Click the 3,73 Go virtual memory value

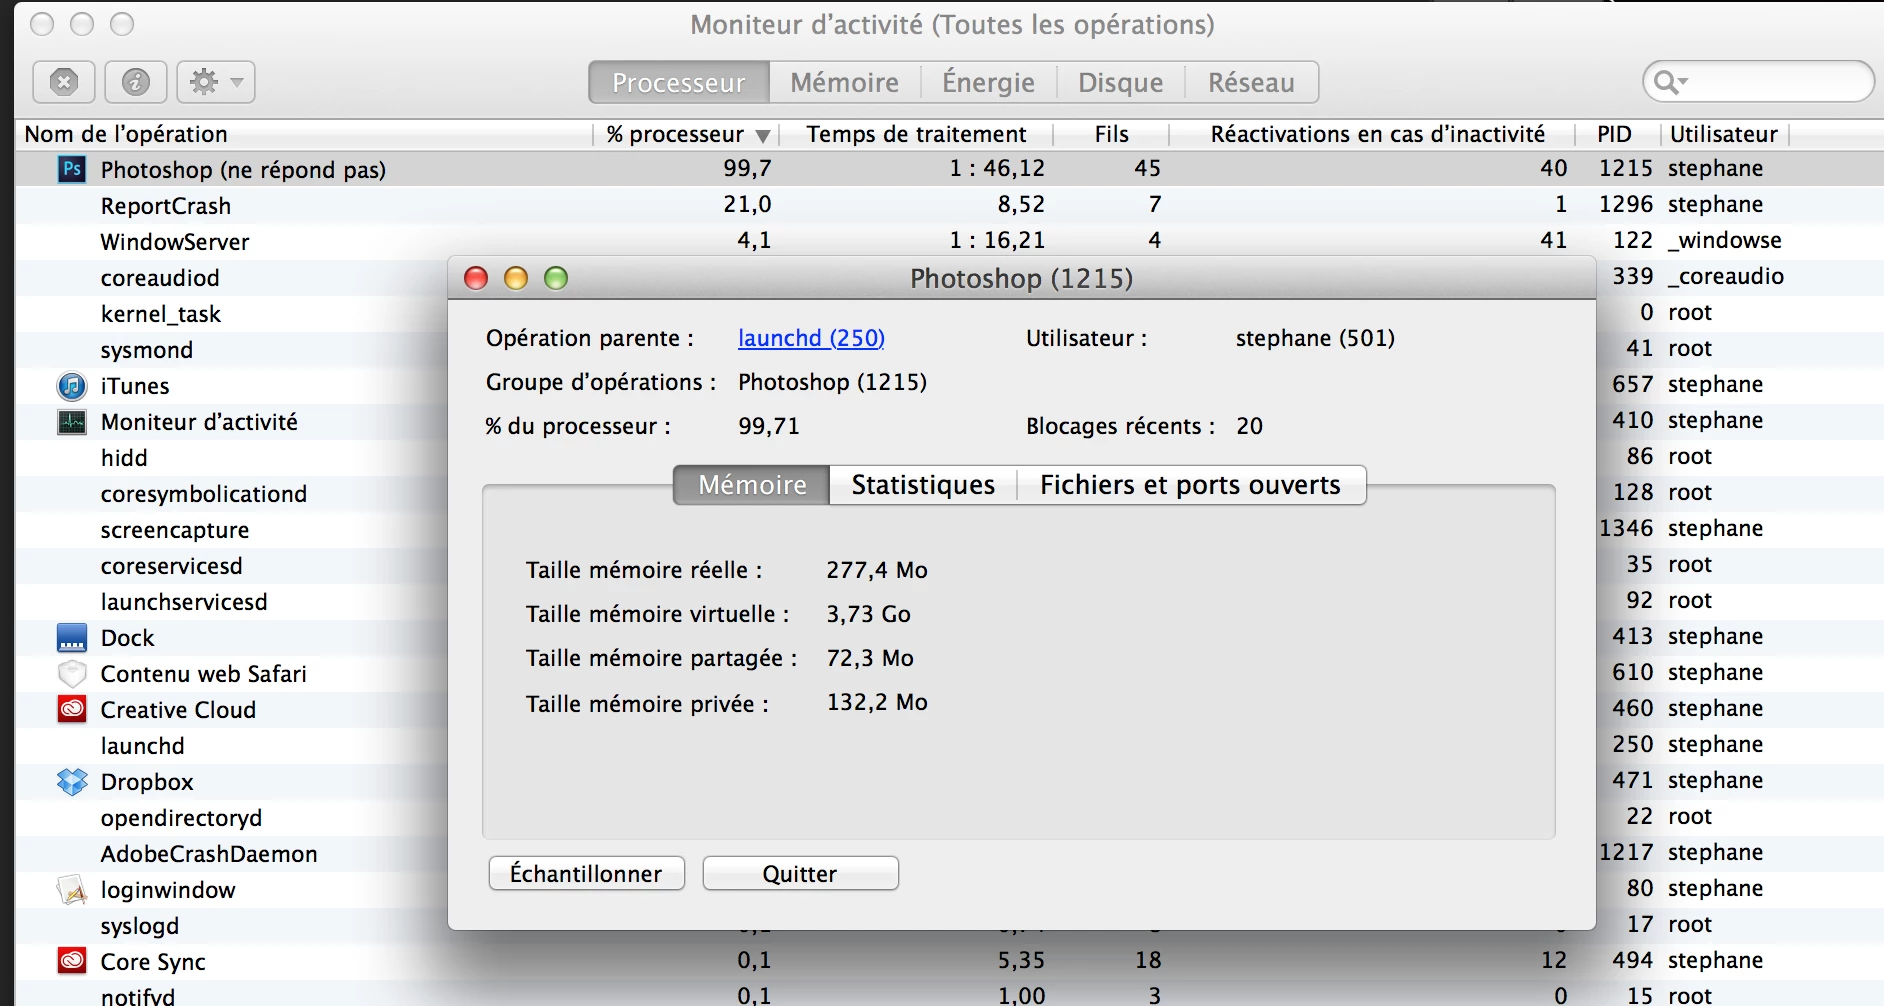point(868,614)
